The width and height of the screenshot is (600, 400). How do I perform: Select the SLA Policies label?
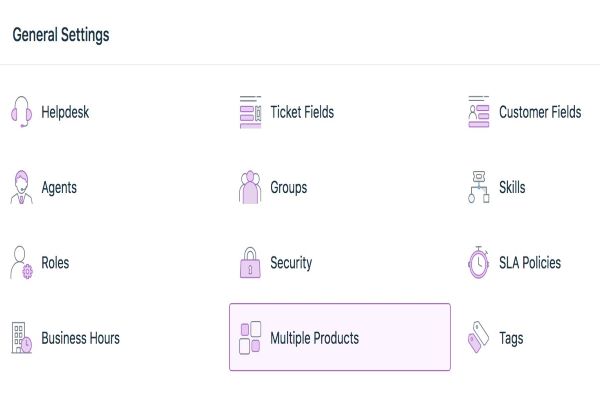tap(530, 263)
